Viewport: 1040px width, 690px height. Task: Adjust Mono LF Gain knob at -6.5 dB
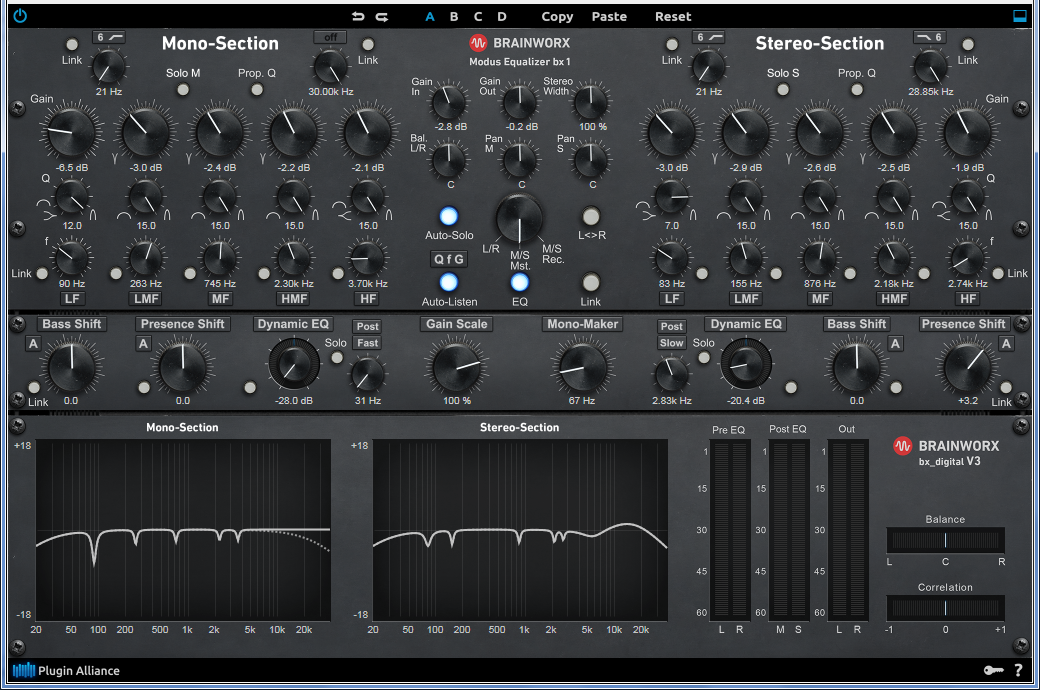[x=70, y=133]
